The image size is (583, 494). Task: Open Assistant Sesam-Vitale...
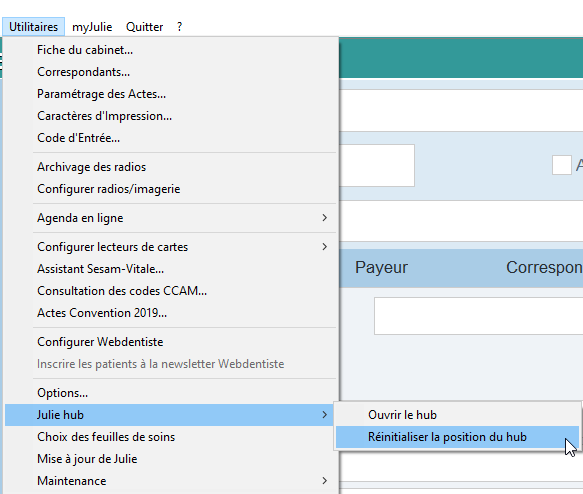171,269
